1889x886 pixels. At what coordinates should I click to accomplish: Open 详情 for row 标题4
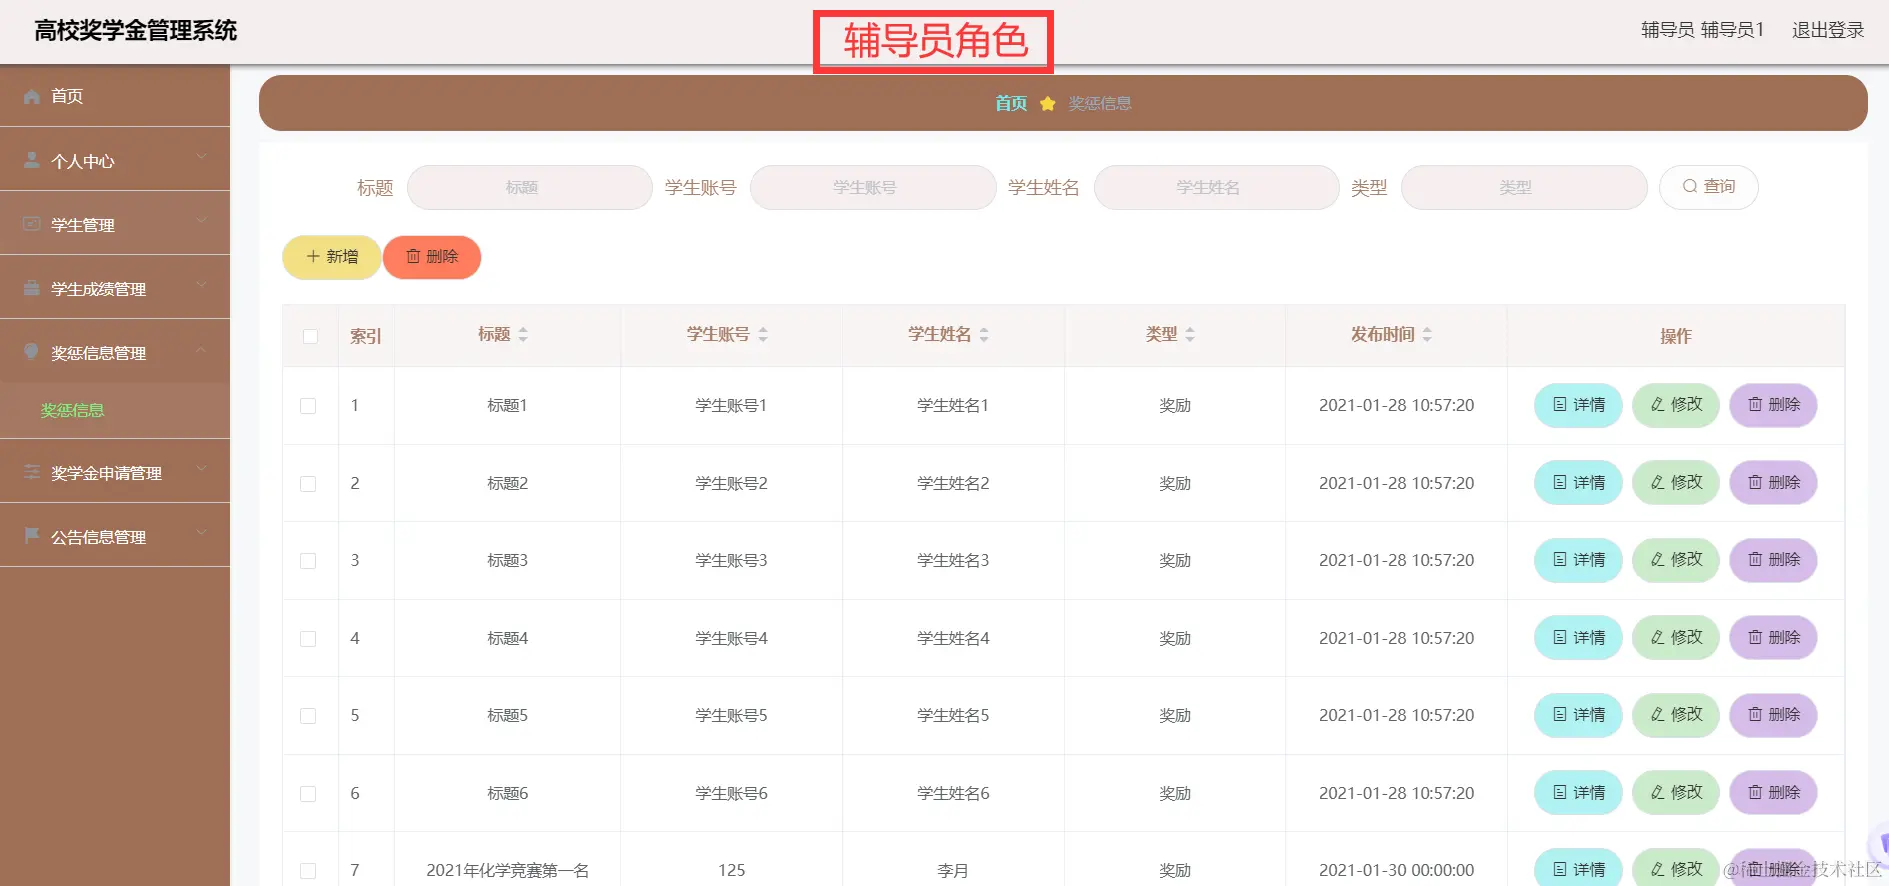point(1578,638)
